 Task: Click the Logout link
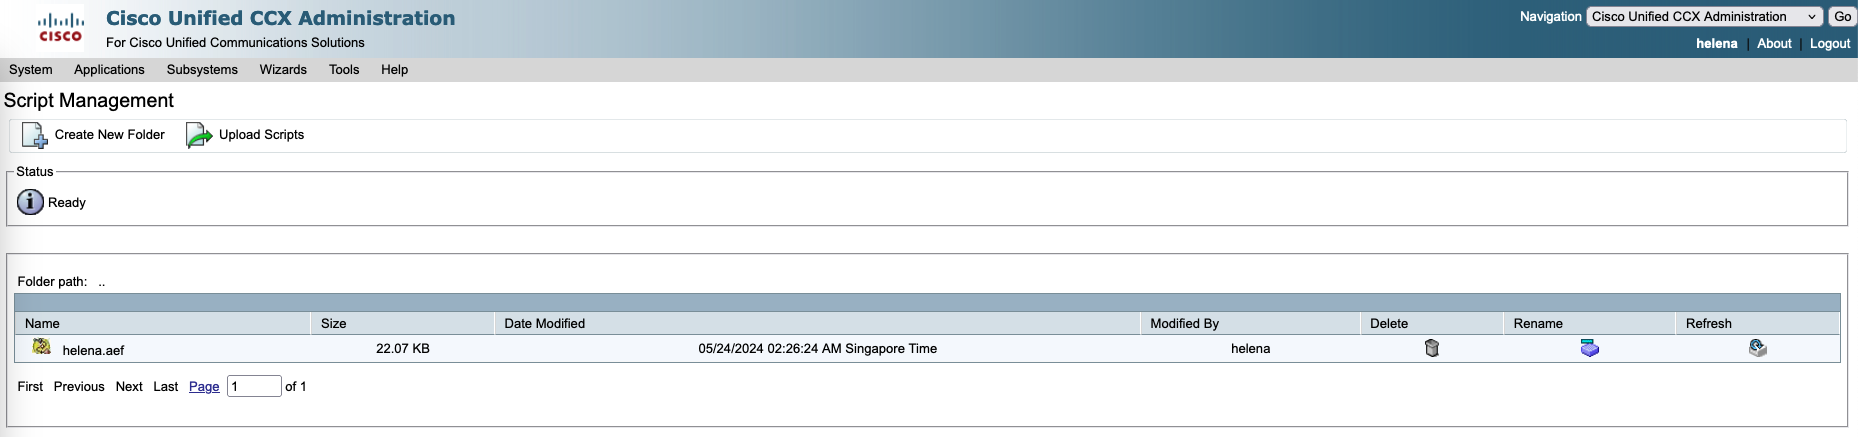[1829, 44]
